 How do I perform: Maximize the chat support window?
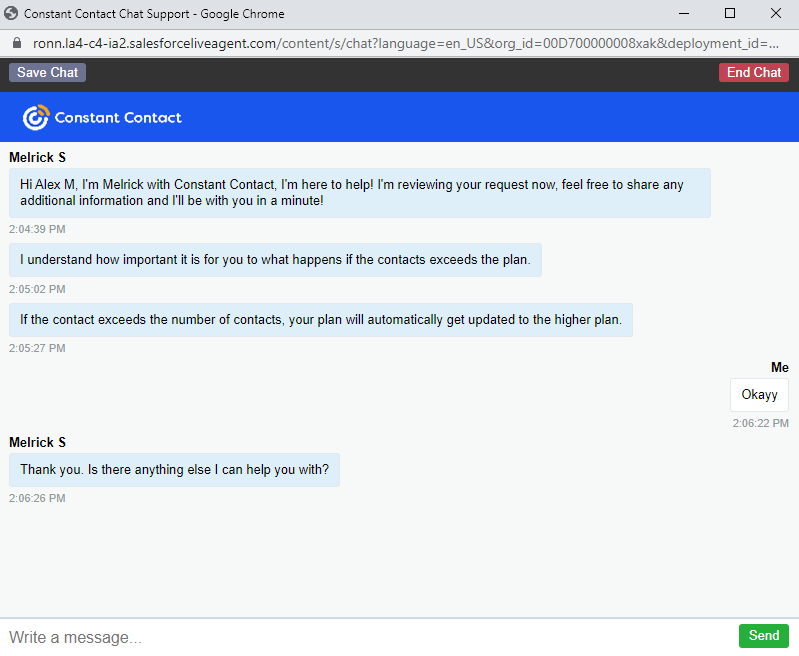coord(730,14)
